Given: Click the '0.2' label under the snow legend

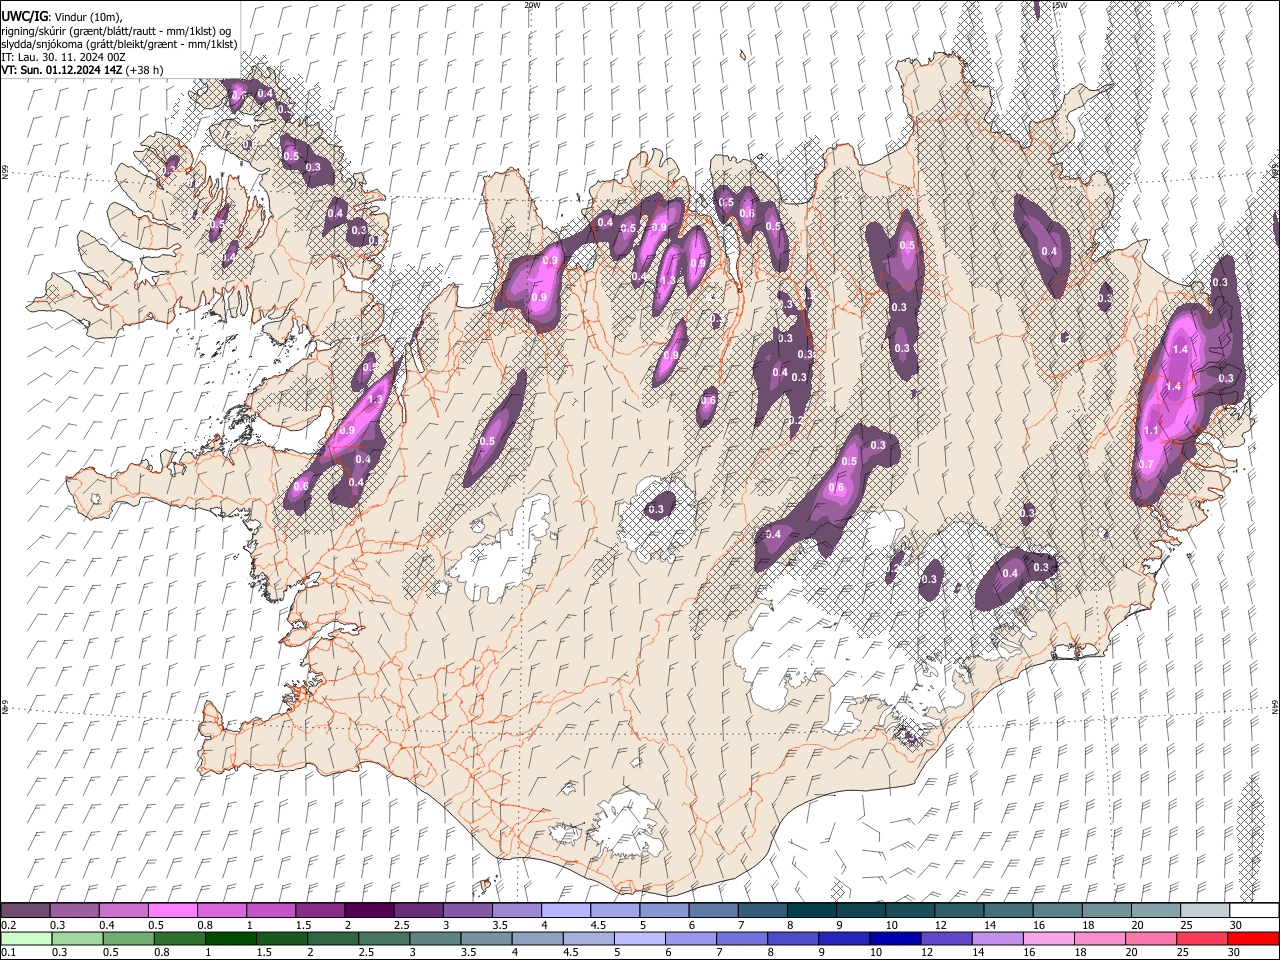Looking at the screenshot, I should pos(8,925).
